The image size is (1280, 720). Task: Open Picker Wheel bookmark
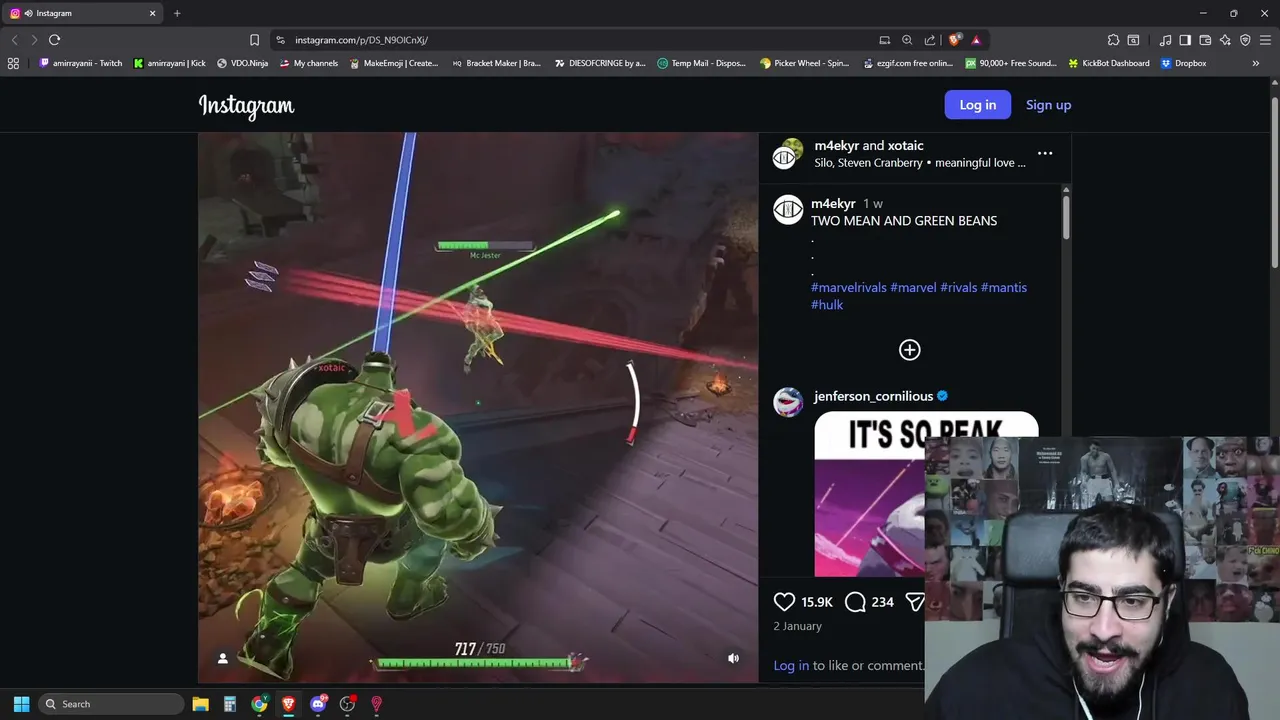click(x=804, y=63)
